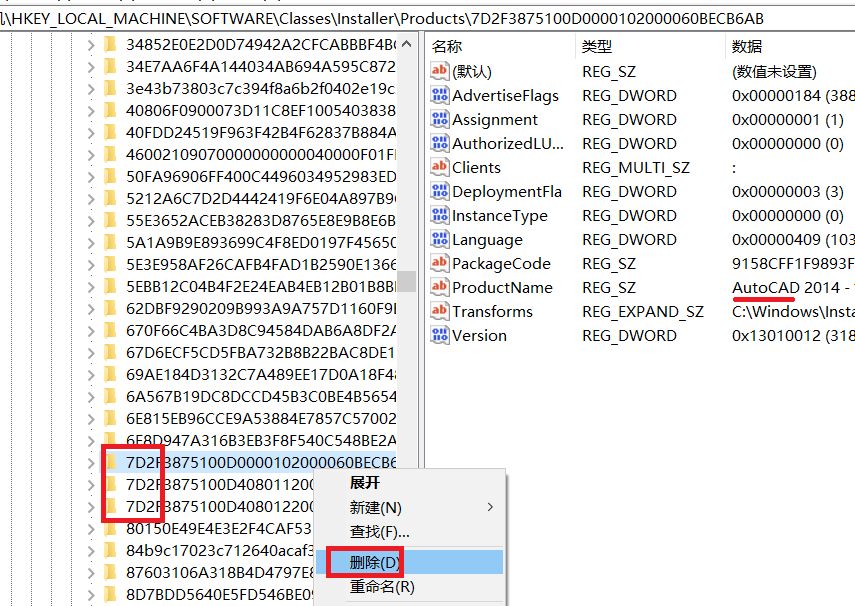The width and height of the screenshot is (855, 606).
Task: Click the icon beside the ProductName value
Action: tap(439, 288)
